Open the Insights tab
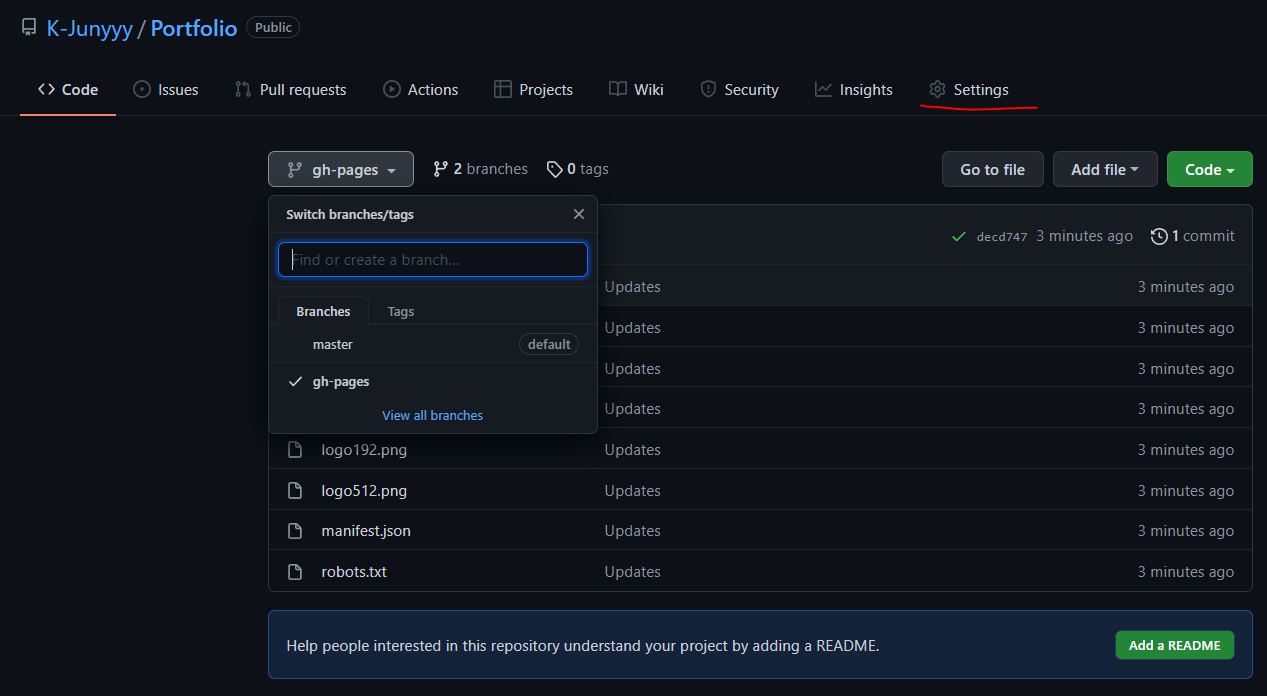Viewport: 1267px width, 696px height. pyautogui.click(x=854, y=90)
